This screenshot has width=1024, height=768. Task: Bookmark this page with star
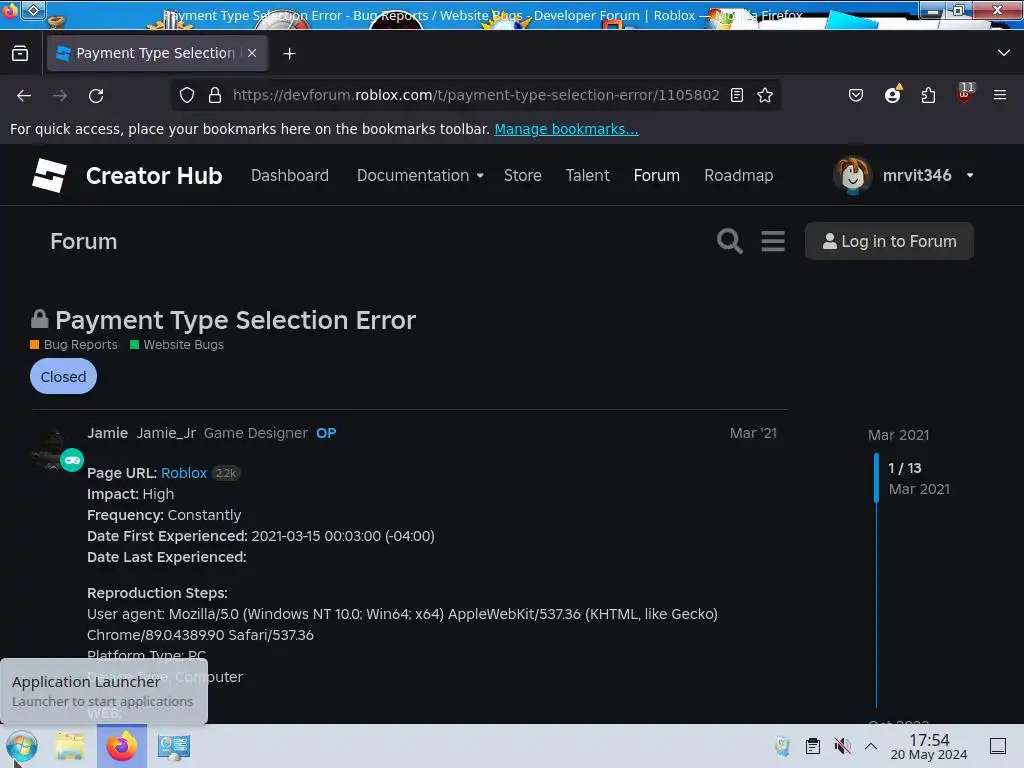tap(765, 95)
